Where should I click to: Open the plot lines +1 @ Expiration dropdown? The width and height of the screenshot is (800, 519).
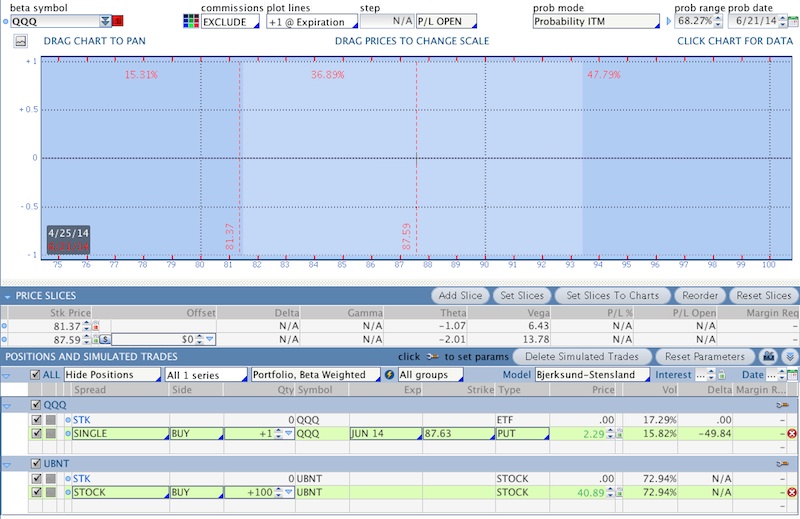(312, 22)
